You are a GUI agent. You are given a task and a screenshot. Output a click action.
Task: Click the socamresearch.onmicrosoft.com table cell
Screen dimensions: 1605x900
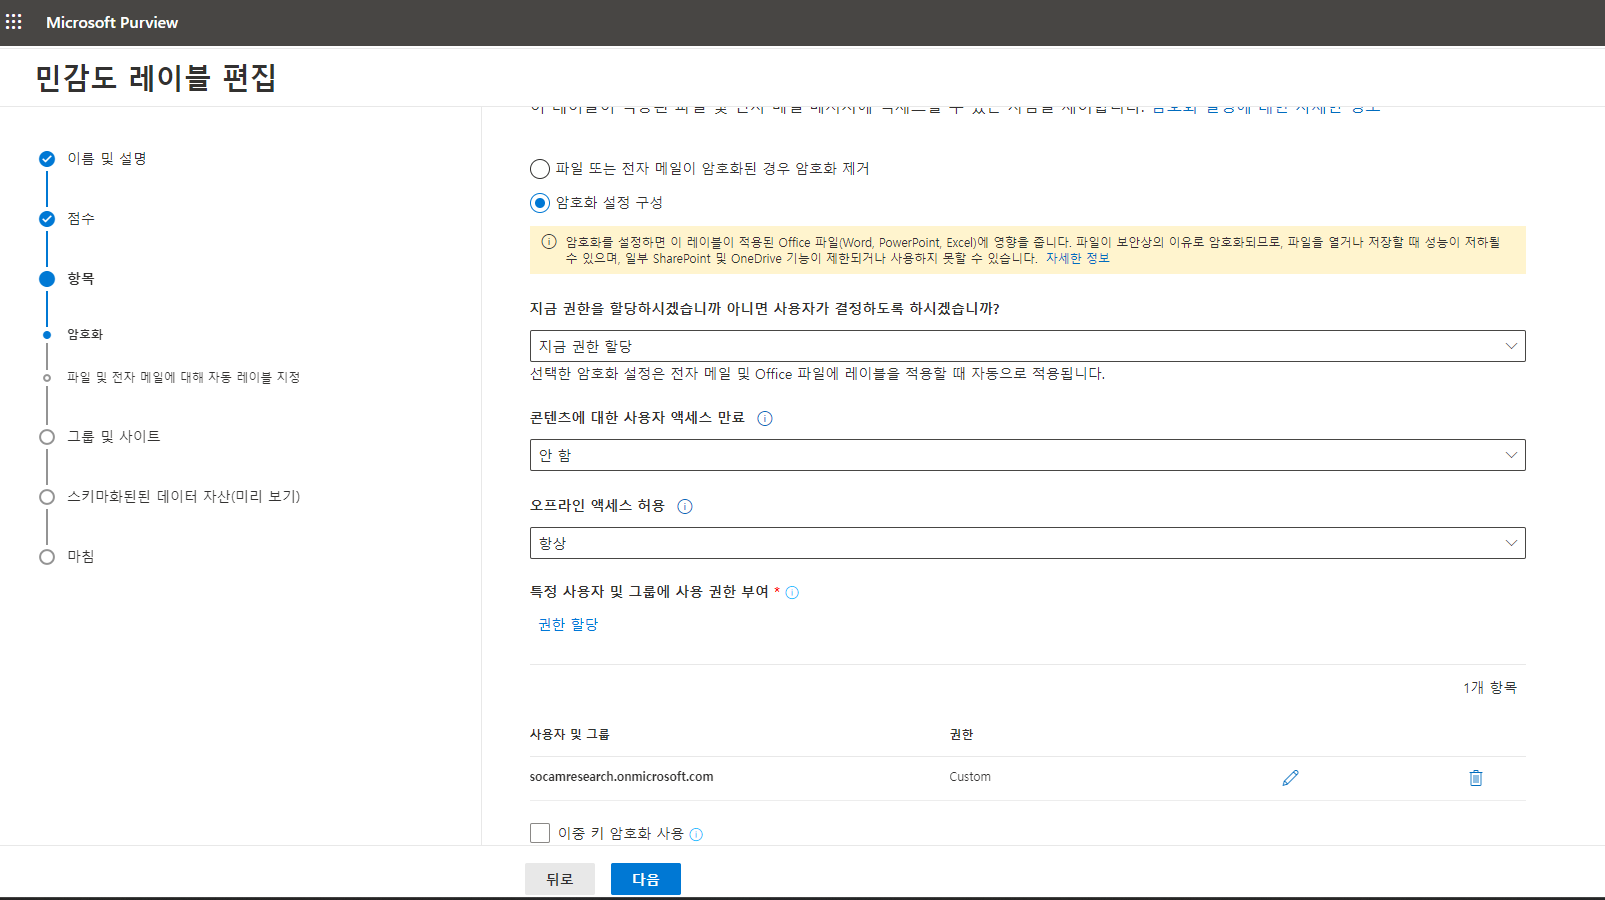621,777
